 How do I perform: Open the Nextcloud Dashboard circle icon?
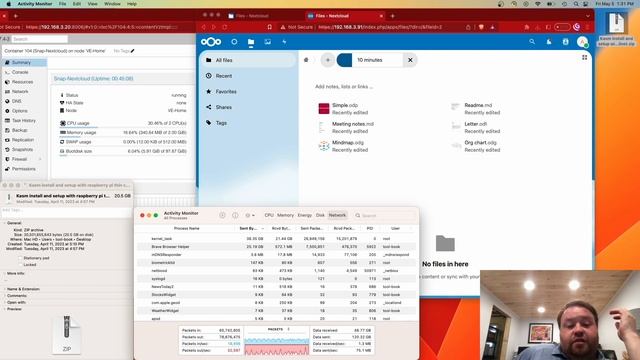tap(234, 42)
